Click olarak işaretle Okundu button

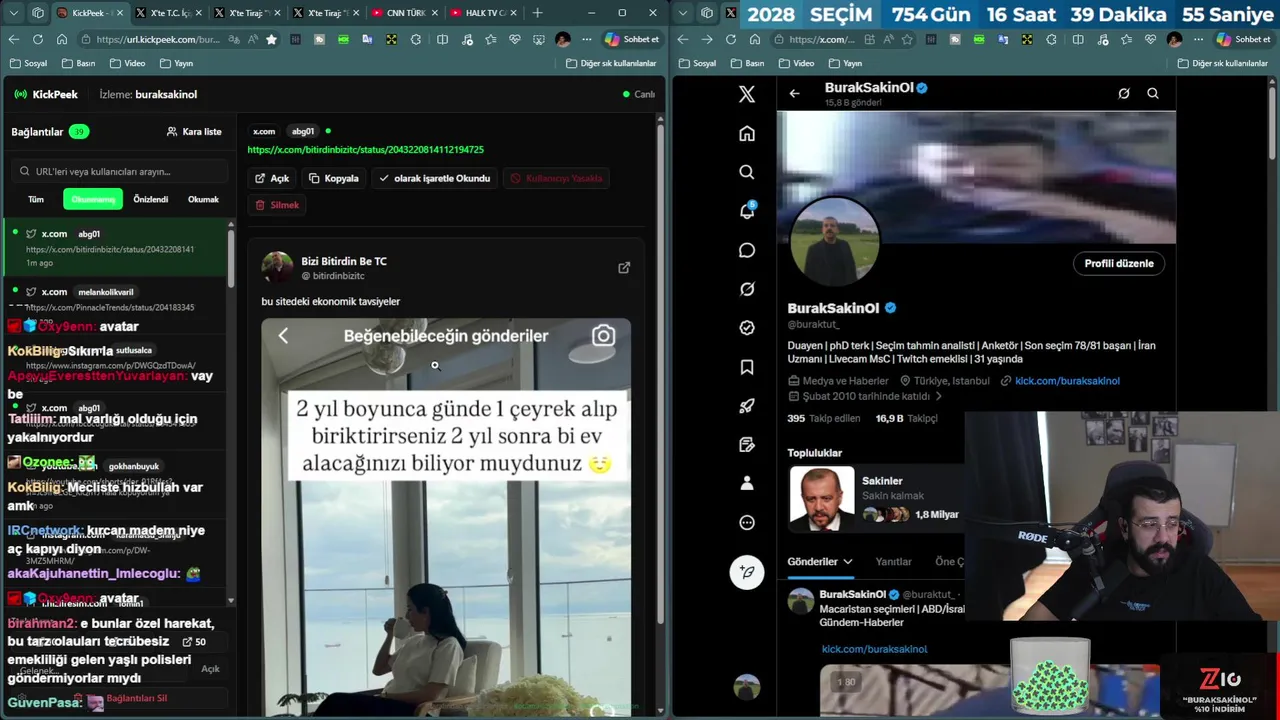434,178
